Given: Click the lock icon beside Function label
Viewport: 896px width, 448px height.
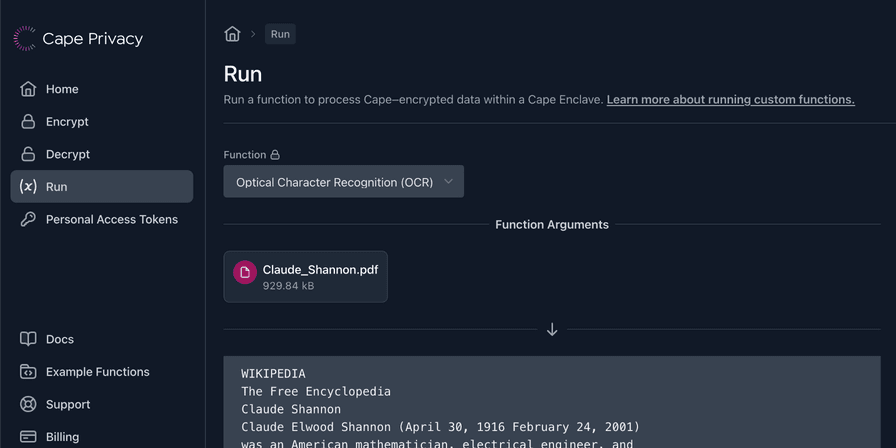Looking at the screenshot, I should [x=275, y=155].
